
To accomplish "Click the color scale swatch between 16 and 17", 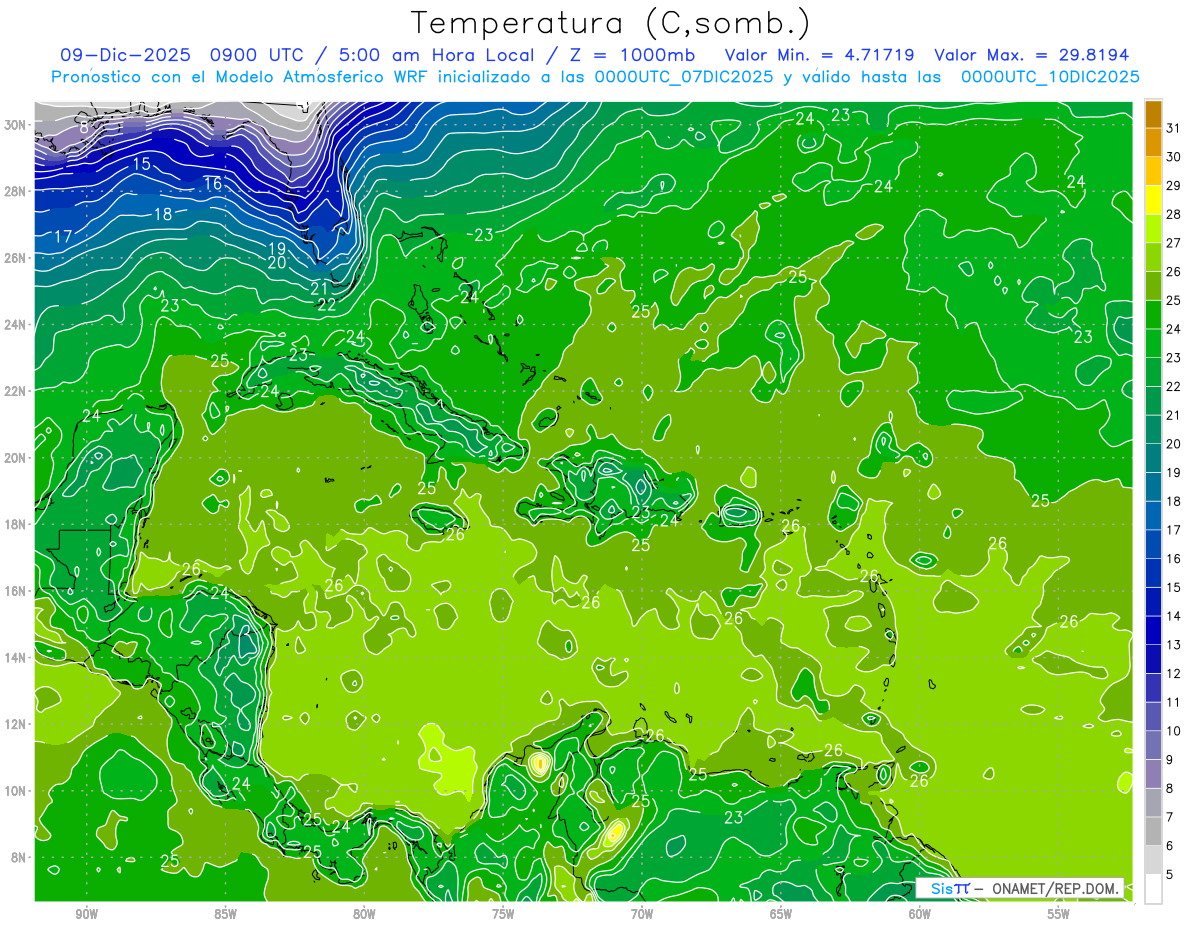I will coord(1153,544).
